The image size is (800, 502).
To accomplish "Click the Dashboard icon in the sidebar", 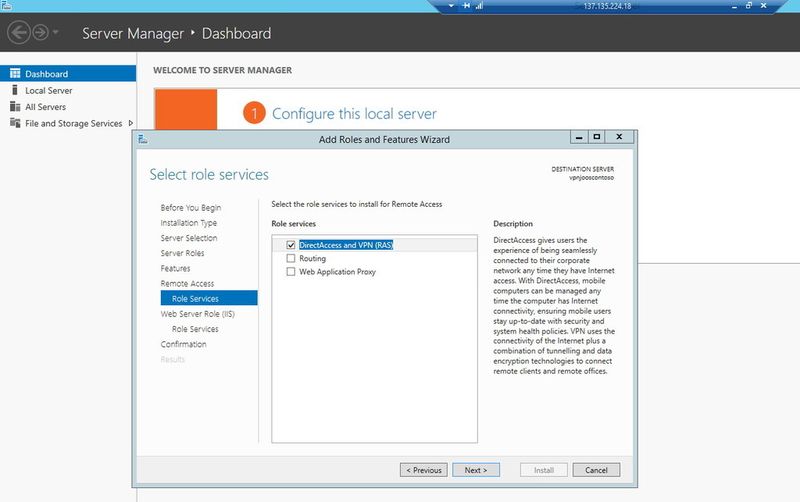I will point(15,73).
